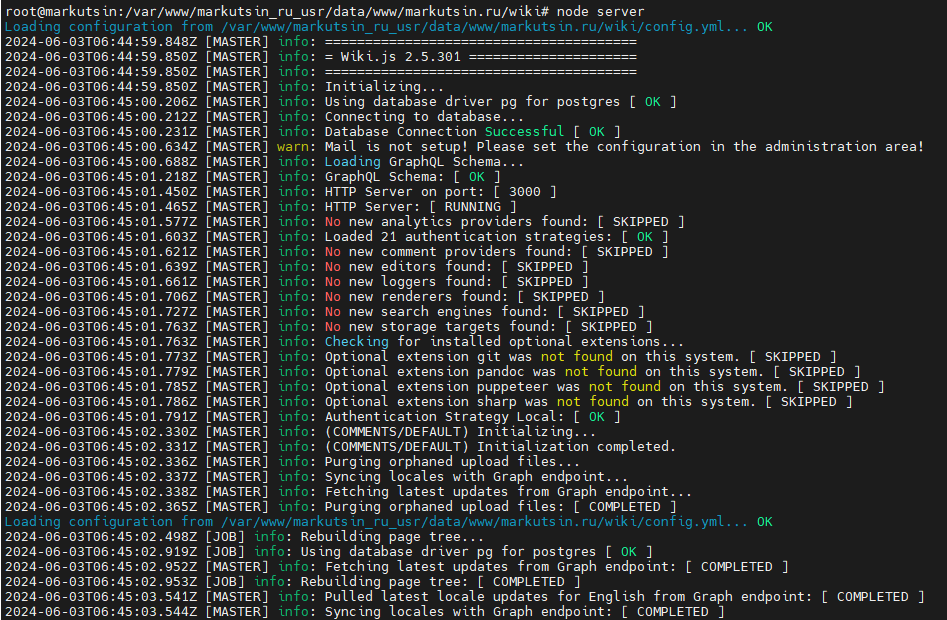Click 'Optional extension pandoc' line
Viewport: 947px width, 620px height.
pyautogui.click(x=432, y=371)
